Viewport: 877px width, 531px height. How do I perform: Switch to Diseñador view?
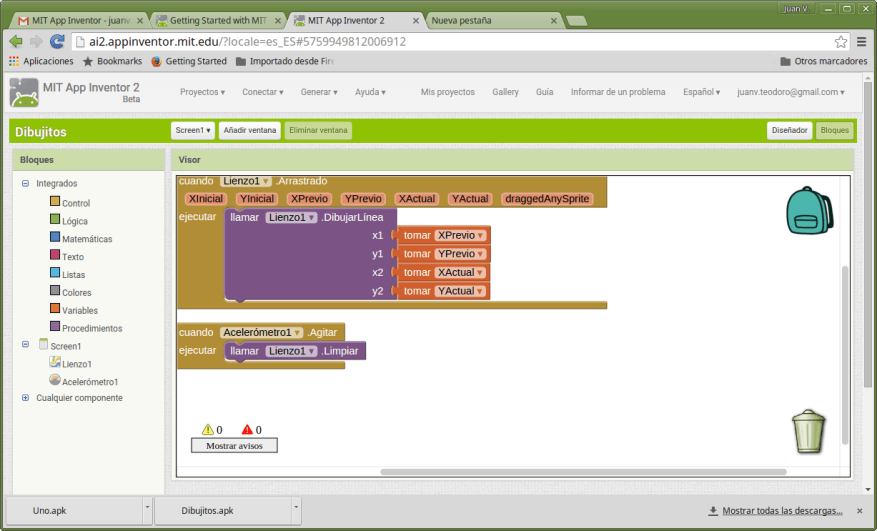(789, 130)
